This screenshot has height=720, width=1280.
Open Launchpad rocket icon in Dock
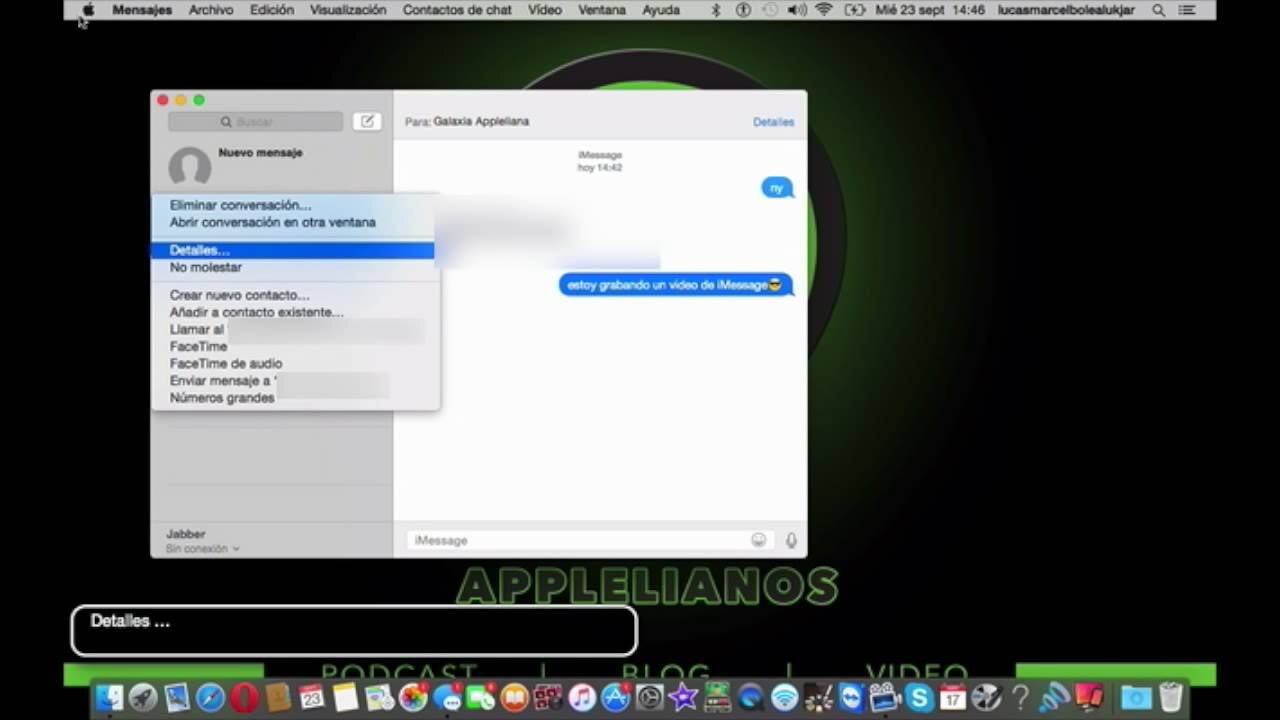(x=143, y=698)
